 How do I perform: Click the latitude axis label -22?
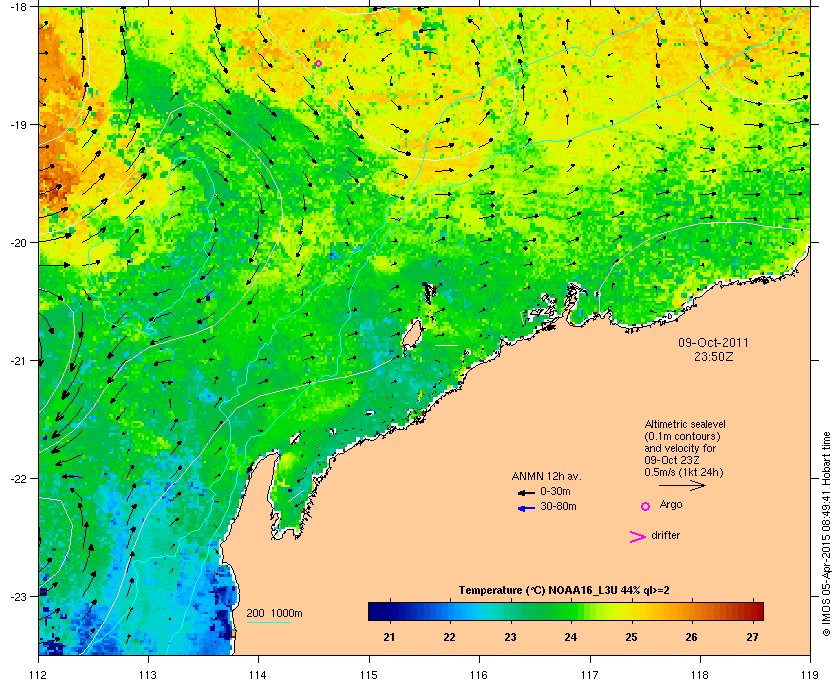tap(18, 479)
